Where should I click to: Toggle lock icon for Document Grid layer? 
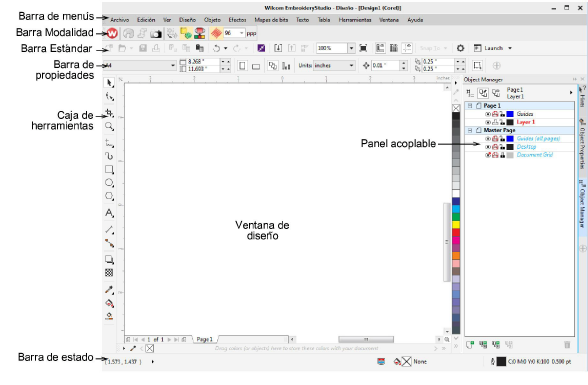[x=502, y=155]
